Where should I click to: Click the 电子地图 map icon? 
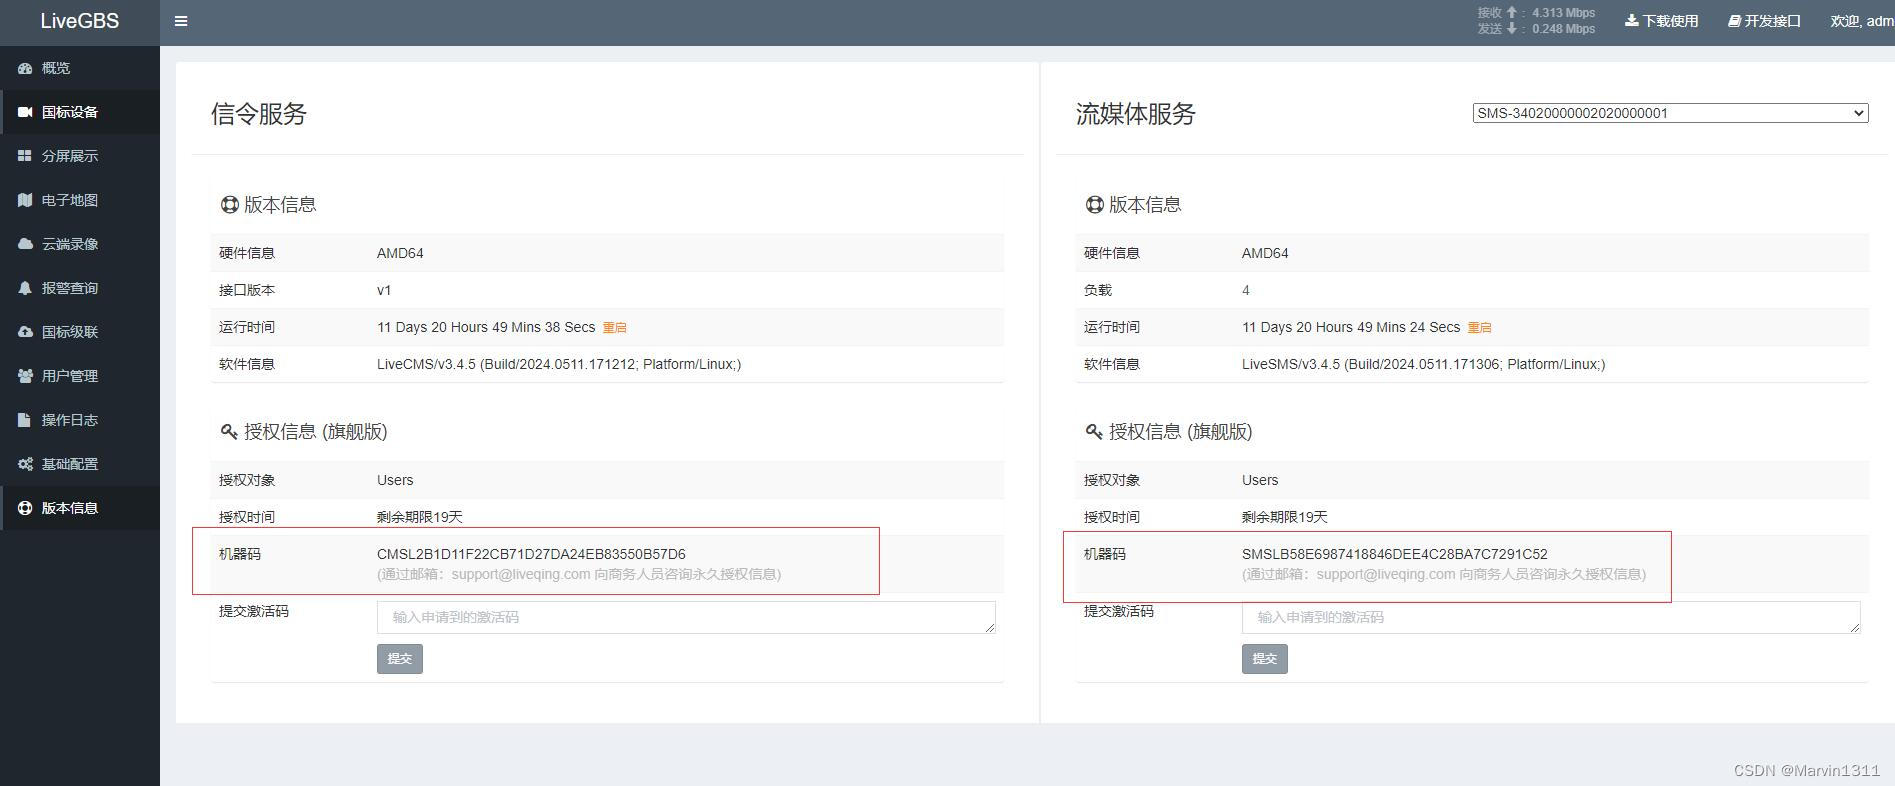(x=25, y=200)
